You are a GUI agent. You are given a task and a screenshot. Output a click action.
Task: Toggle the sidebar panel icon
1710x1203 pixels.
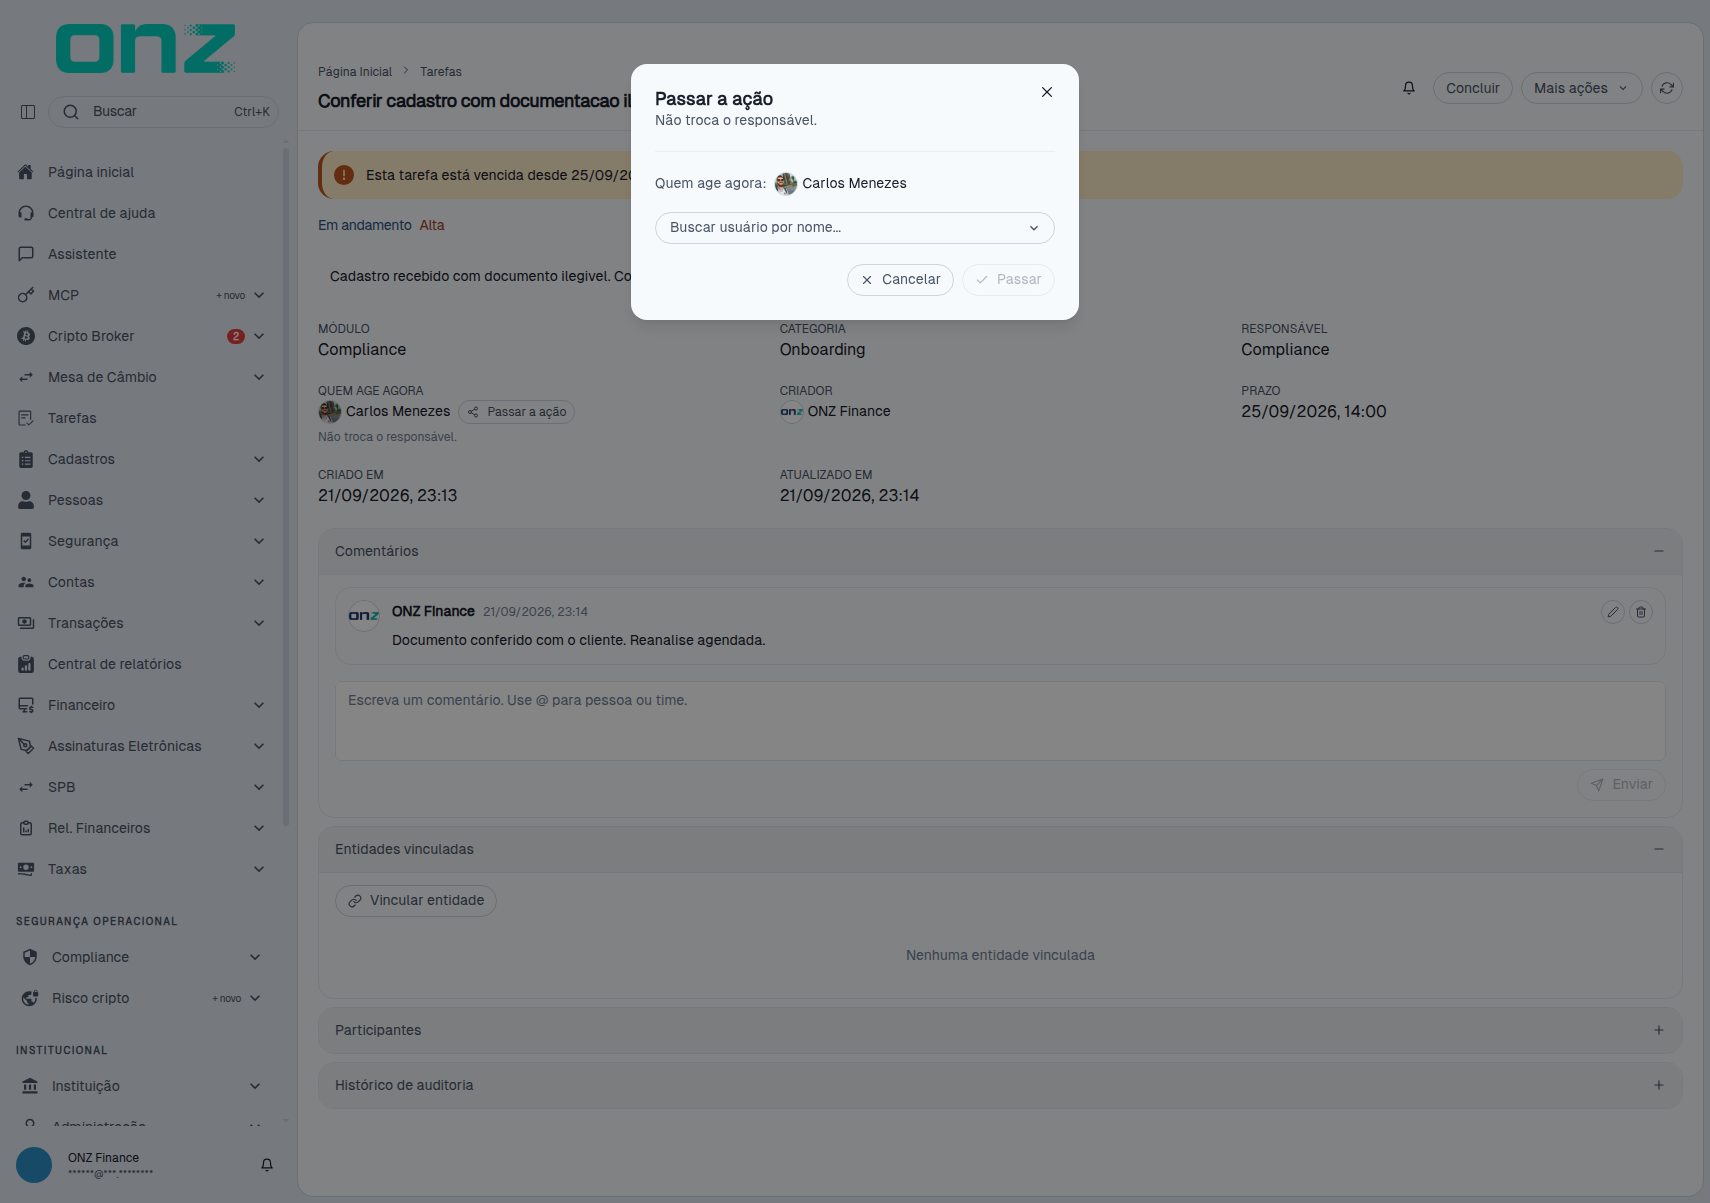28,112
